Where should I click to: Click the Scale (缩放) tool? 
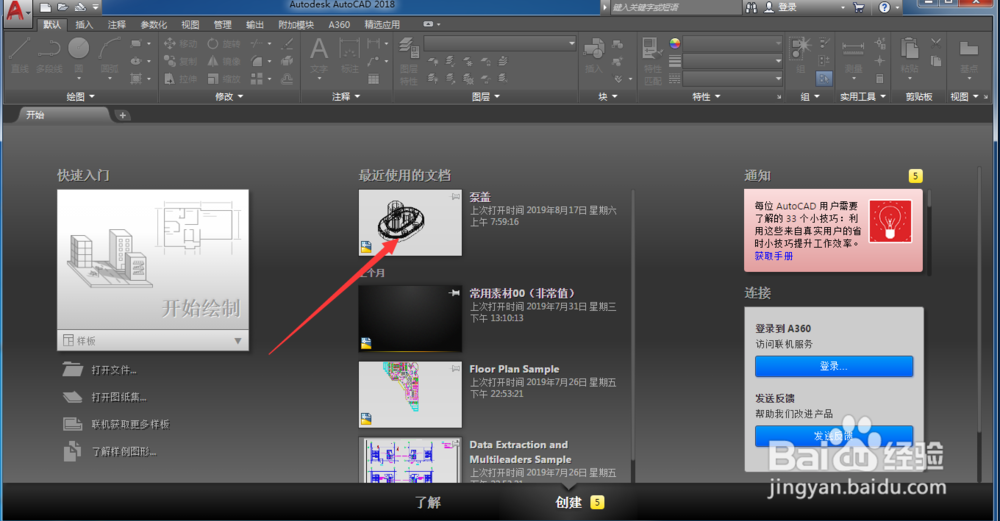pos(224,79)
